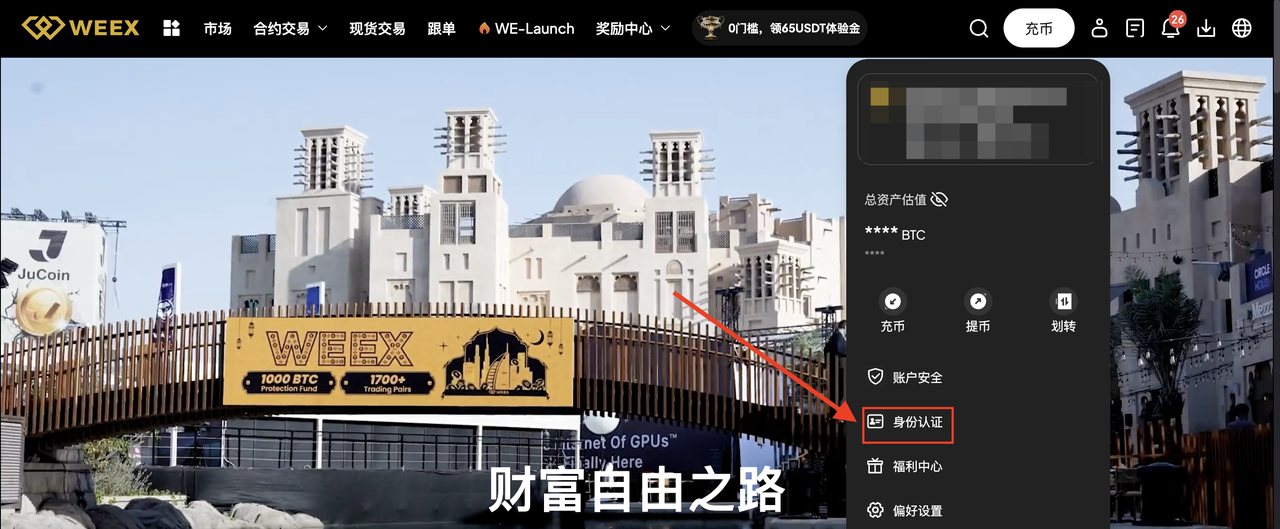This screenshot has width=1280, height=529.
Task: Click the search magnifier icon
Action: click(979, 28)
